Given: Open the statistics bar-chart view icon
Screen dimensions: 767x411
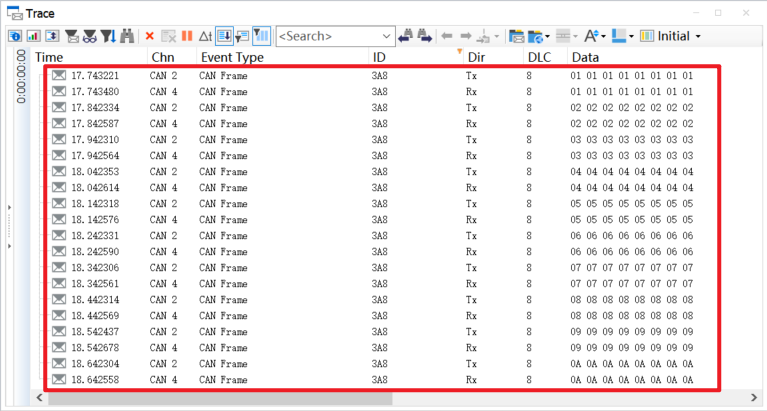Looking at the screenshot, I should pyautogui.click(x=33, y=36).
